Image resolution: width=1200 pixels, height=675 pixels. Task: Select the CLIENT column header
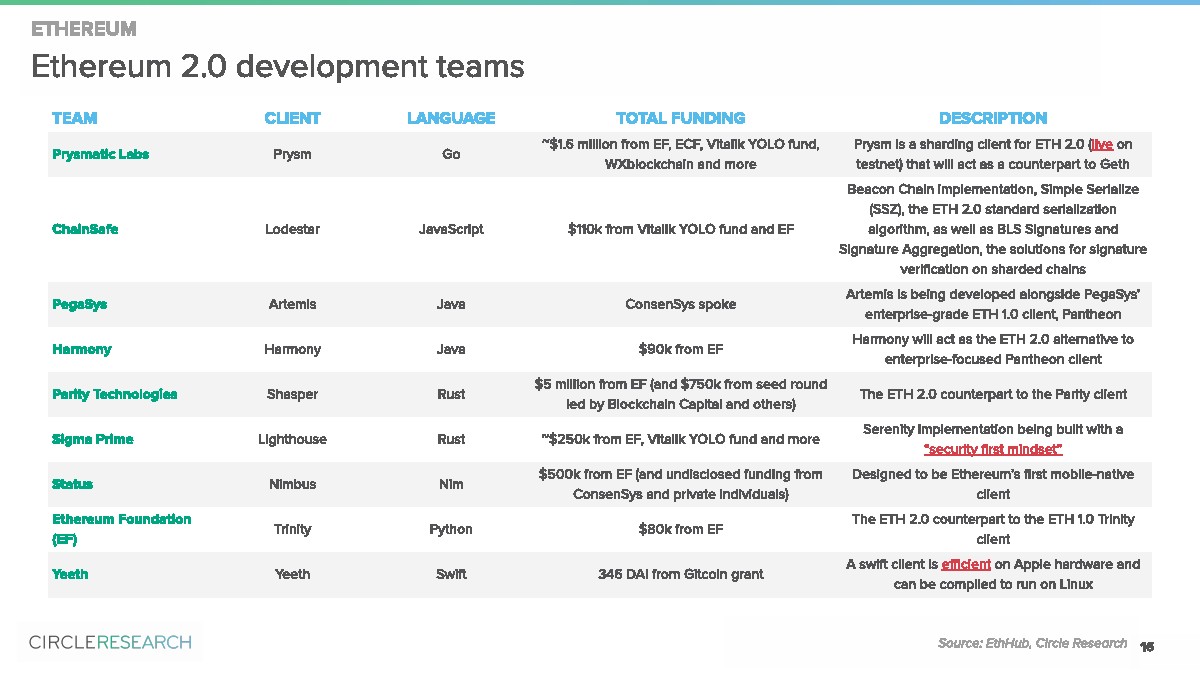pos(292,118)
